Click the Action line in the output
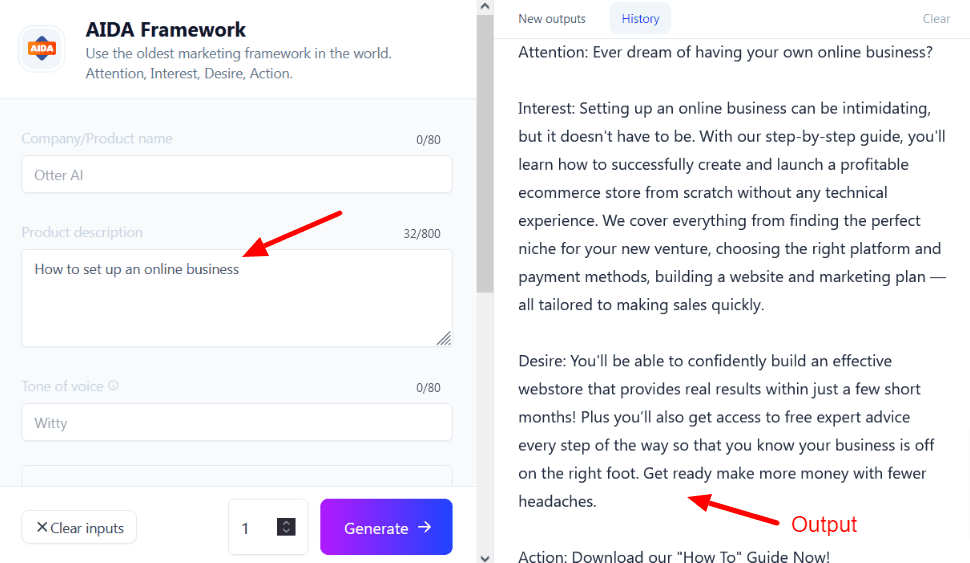Screen dimensions: 970x563 tap(674, 556)
